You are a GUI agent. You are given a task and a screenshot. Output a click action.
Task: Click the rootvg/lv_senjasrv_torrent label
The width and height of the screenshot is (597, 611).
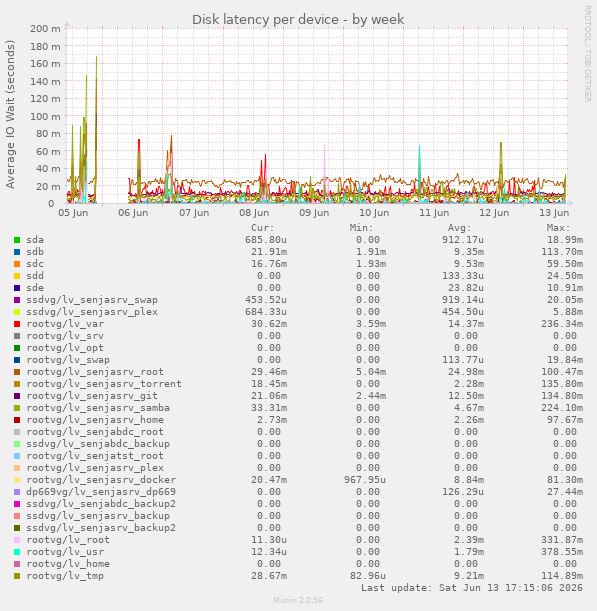[104, 384]
